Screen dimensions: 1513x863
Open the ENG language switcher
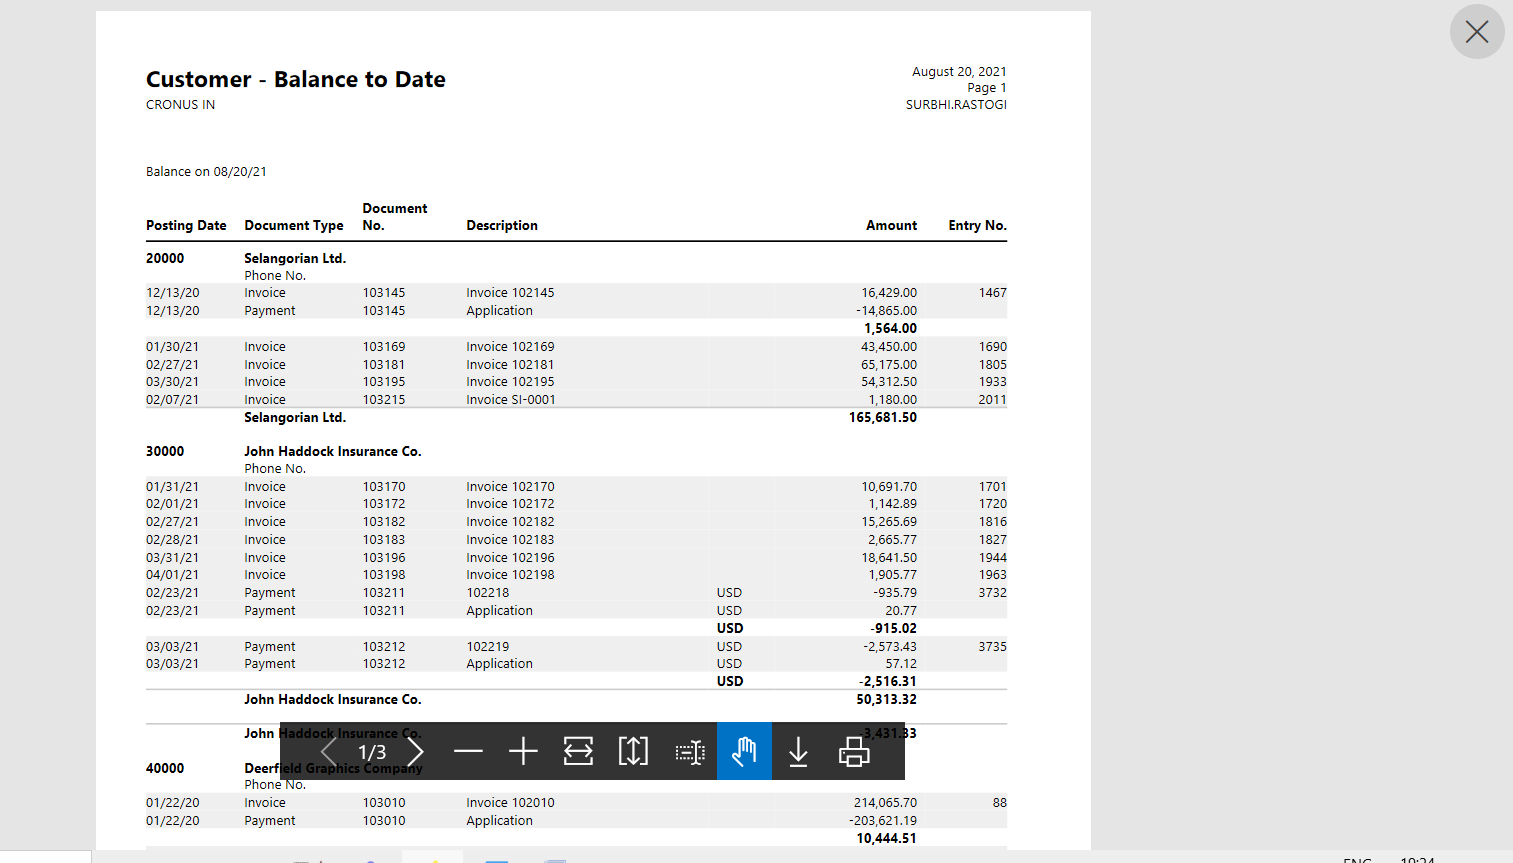(x=1358, y=859)
